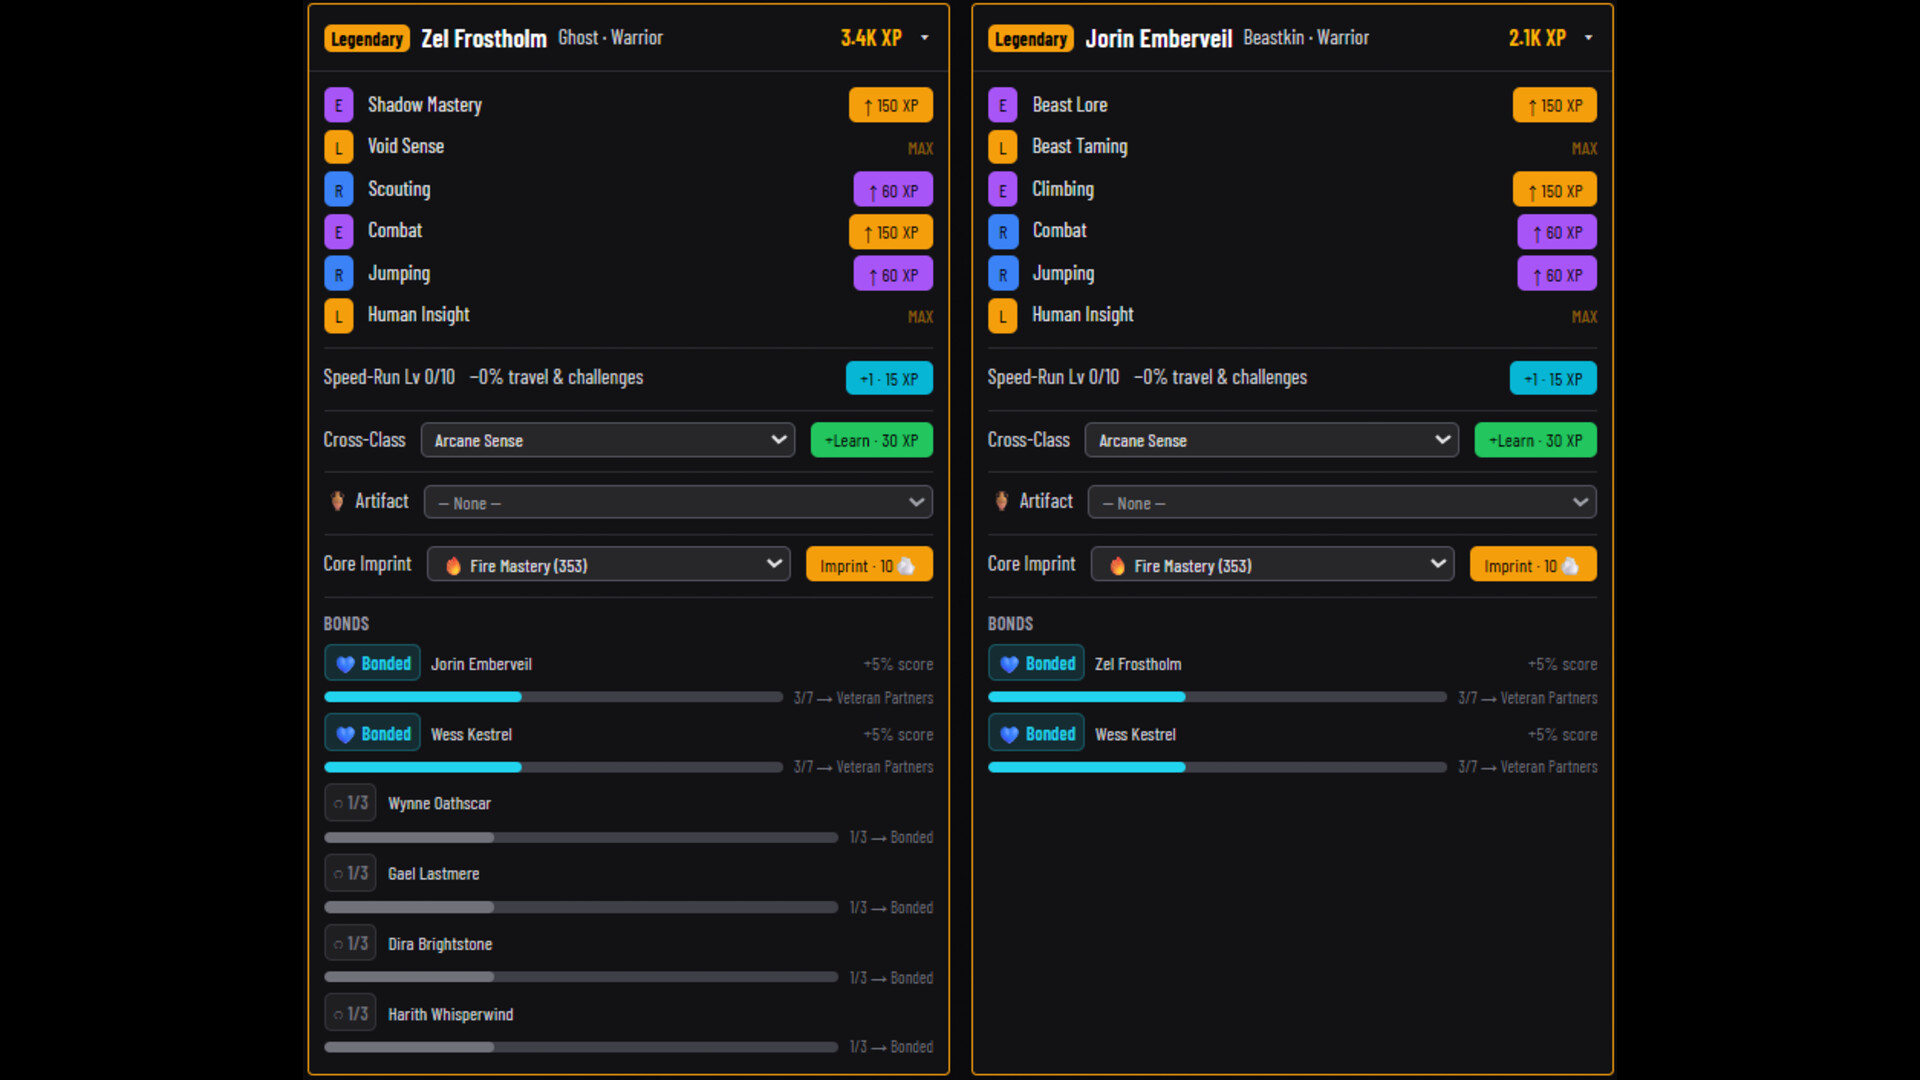Viewport: 1920px width, 1080px height.
Task: Click the Rare rank icon beside Jorin's Combat
Action: coord(1002,231)
